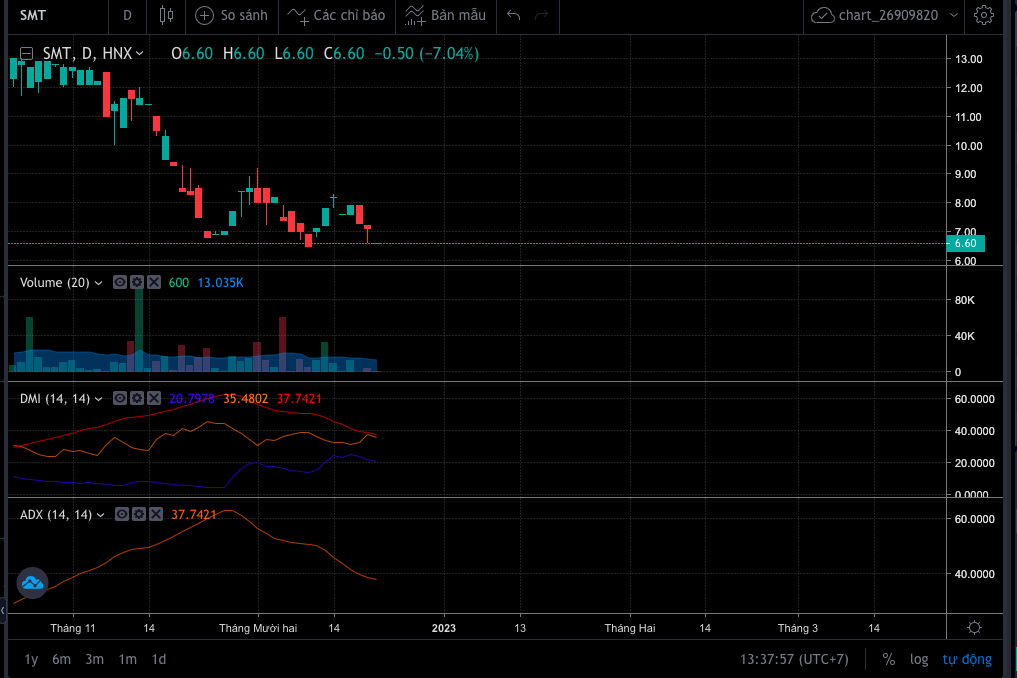
Task: Click the time axis settings gear at bottom right
Action: [x=975, y=628]
